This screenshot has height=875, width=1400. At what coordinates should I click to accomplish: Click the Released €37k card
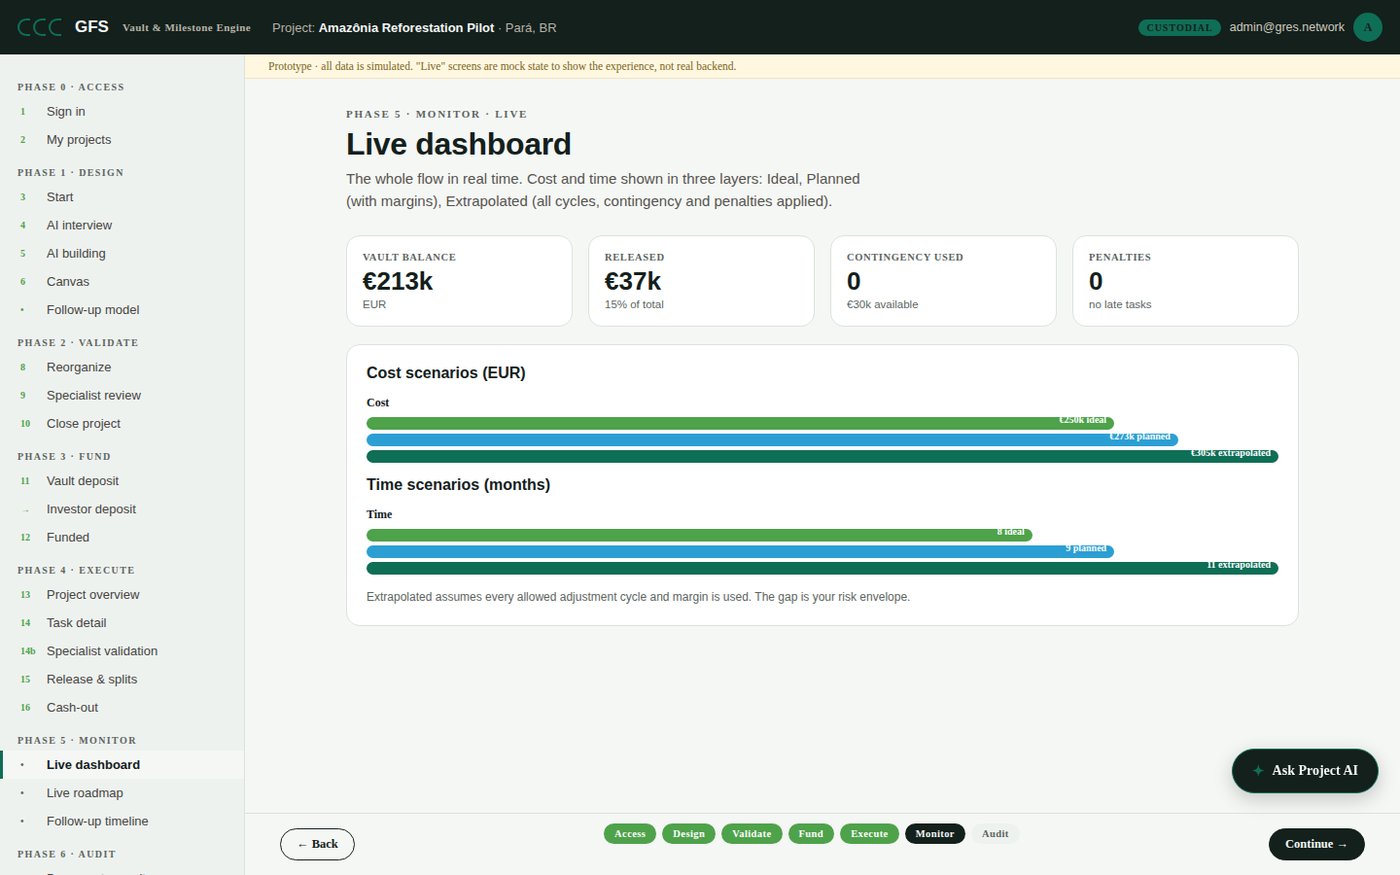coord(701,281)
